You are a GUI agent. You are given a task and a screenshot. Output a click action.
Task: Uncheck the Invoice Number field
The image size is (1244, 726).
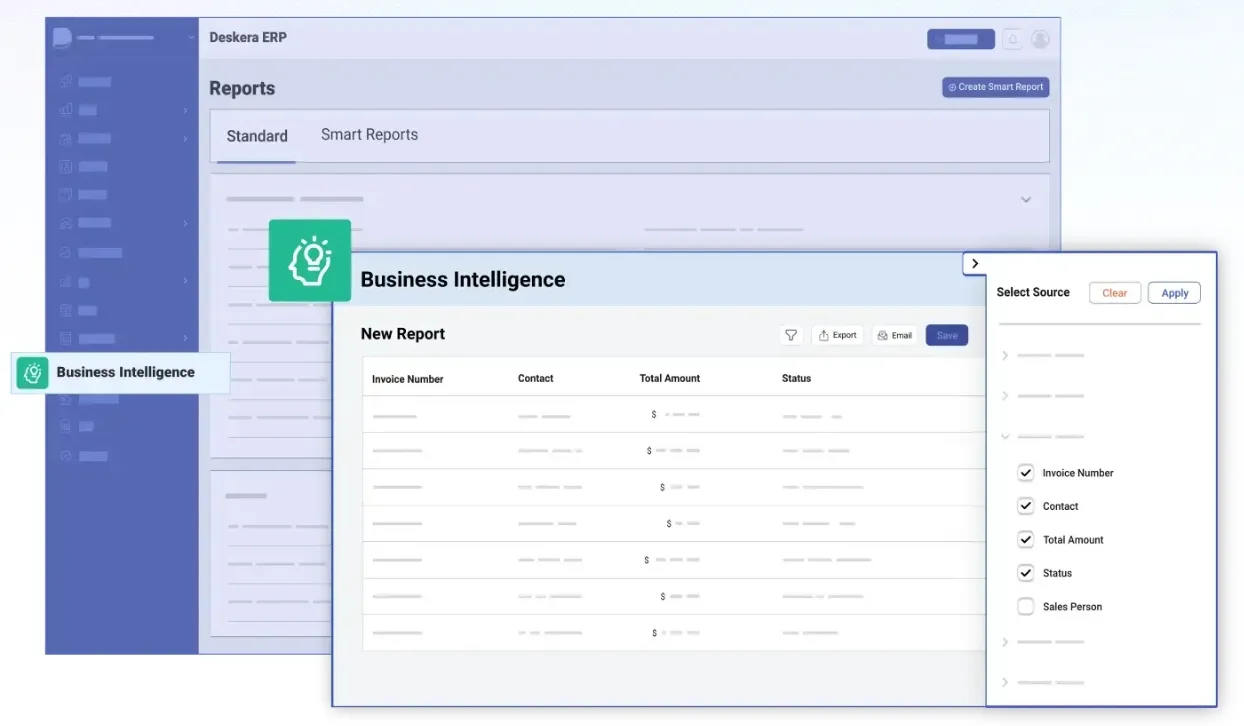coord(1025,473)
